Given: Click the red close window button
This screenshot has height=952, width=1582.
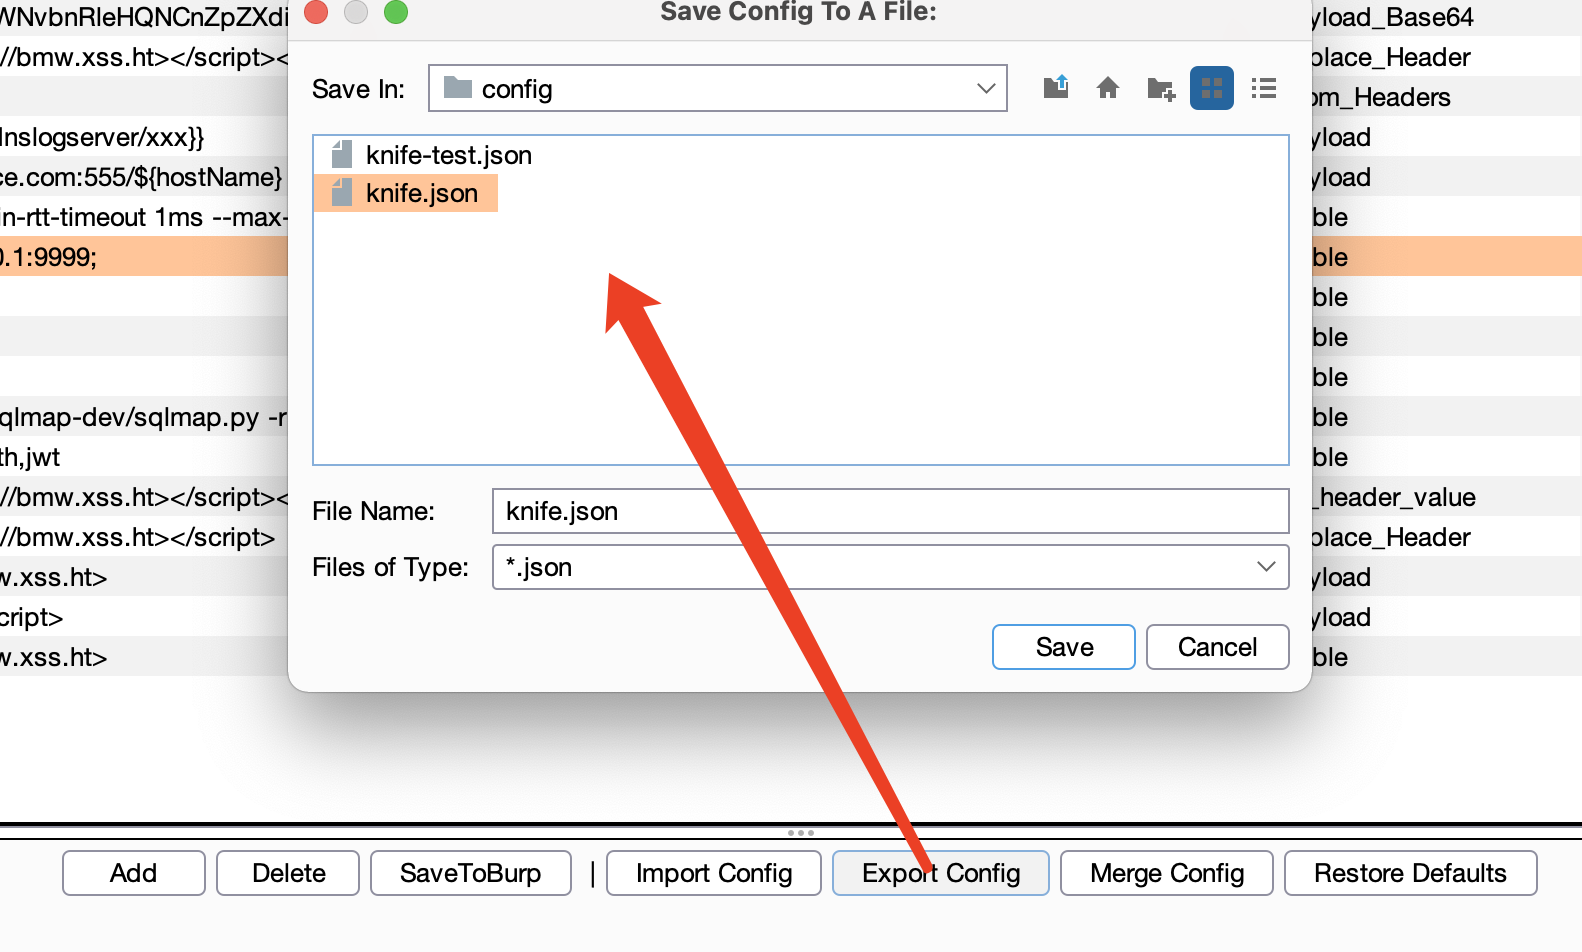Looking at the screenshot, I should click(316, 12).
